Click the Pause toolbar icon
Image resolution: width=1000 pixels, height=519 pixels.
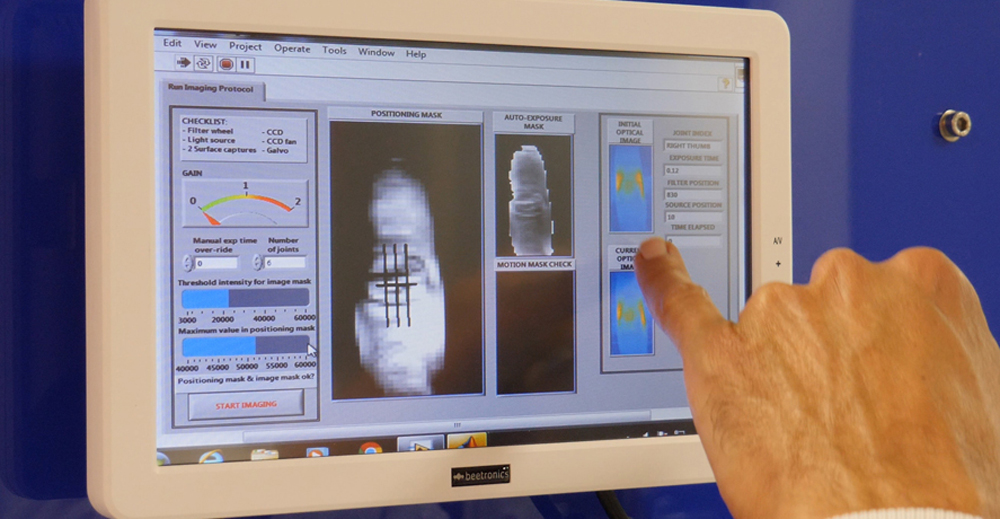click(245, 64)
